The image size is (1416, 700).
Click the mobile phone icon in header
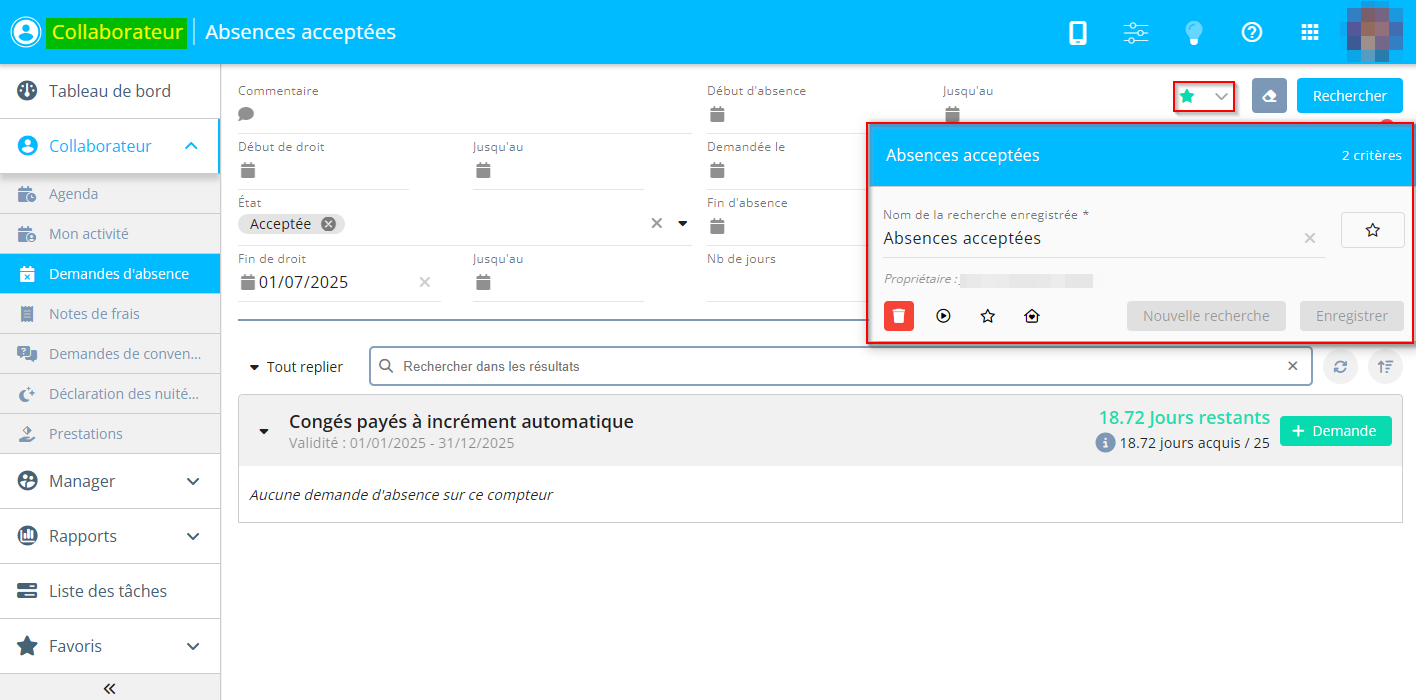[x=1078, y=33]
